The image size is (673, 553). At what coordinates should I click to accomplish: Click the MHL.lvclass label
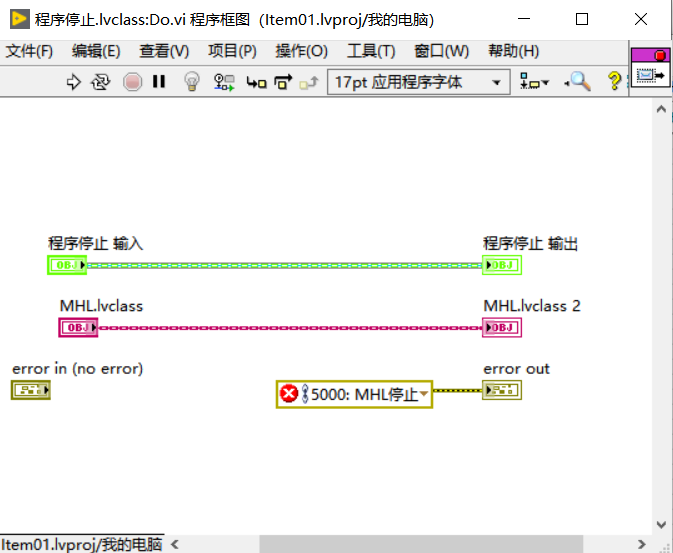tap(101, 306)
